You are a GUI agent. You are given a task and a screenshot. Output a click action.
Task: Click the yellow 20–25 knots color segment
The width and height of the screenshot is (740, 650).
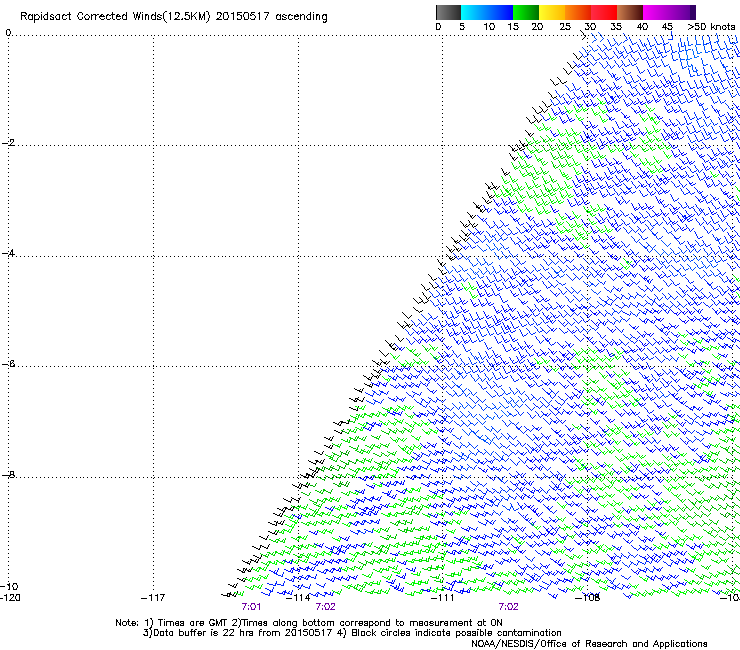pyautogui.click(x=552, y=12)
